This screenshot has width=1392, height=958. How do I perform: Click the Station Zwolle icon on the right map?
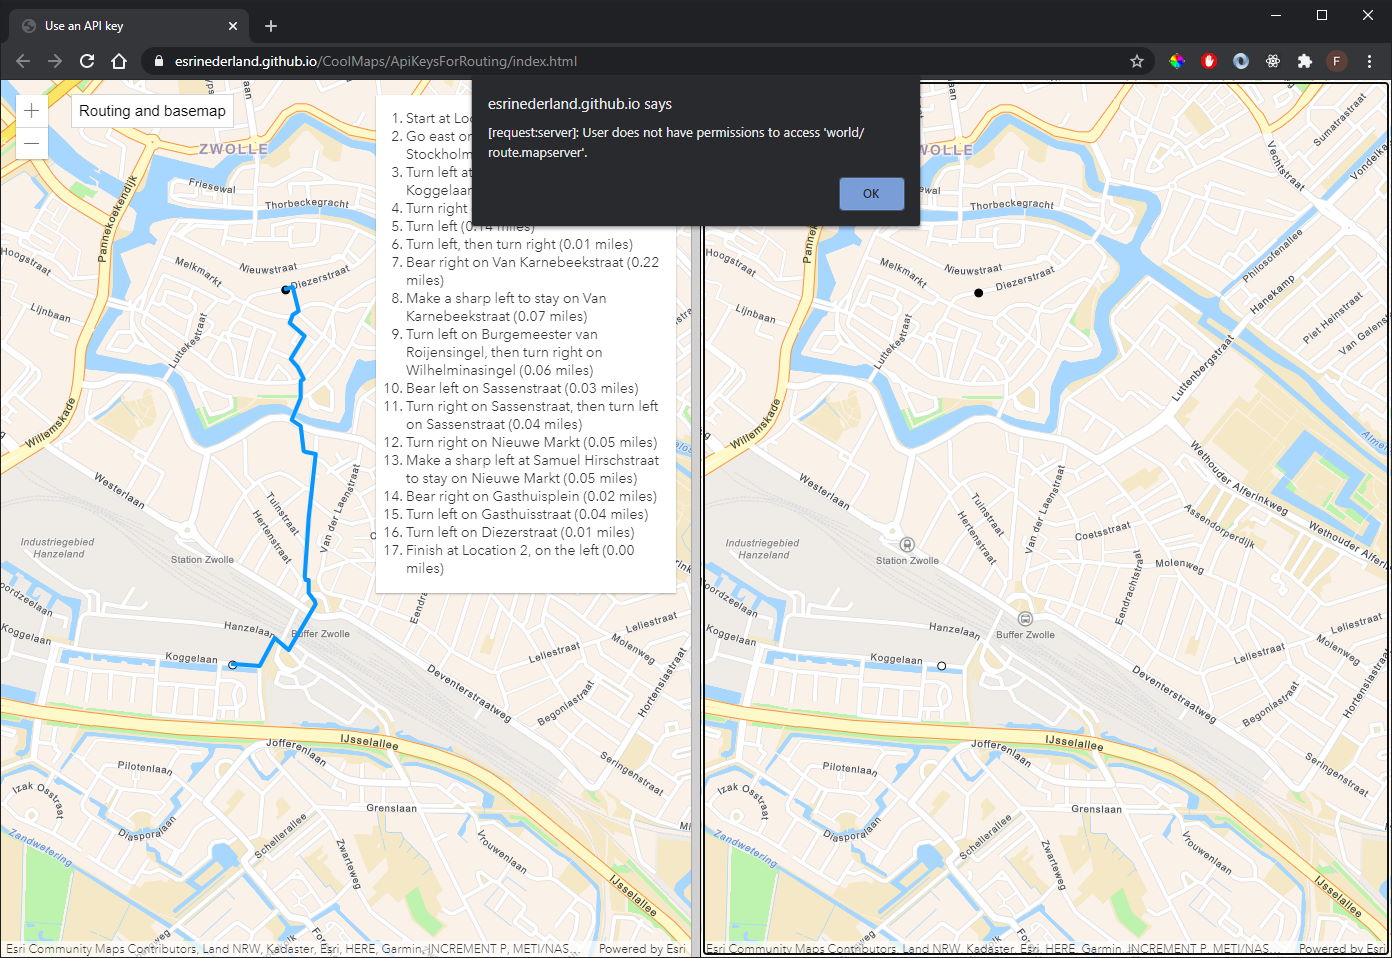(x=907, y=545)
